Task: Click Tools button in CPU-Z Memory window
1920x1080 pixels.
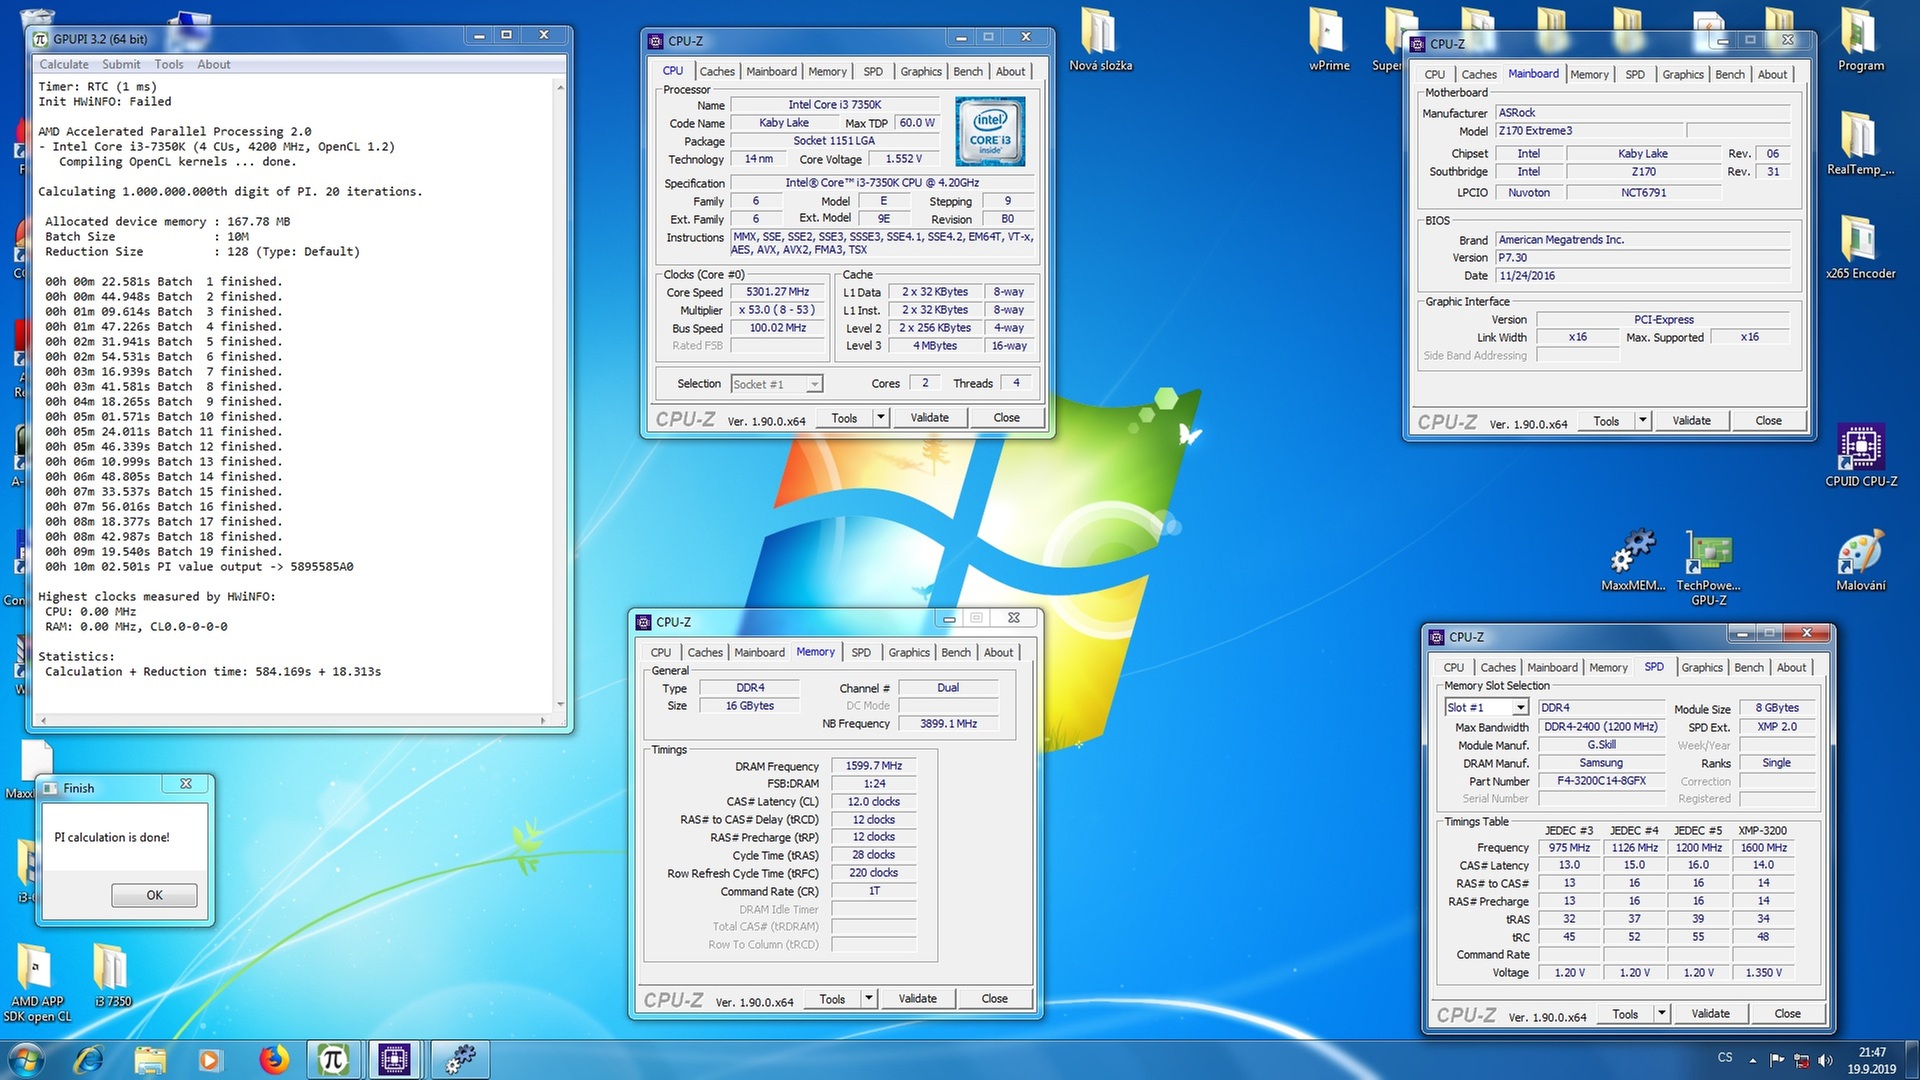Action: 832,998
